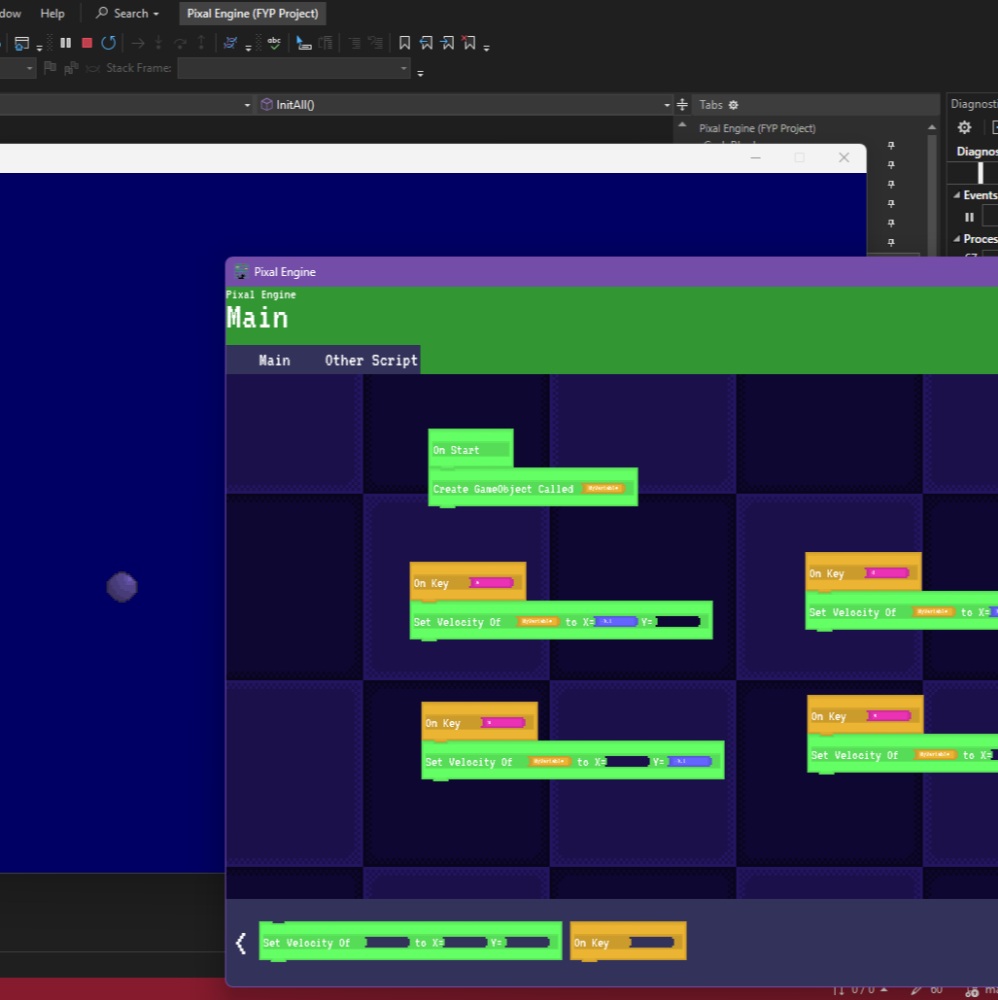Pick the Set Velocity Of block from palette

click(410, 941)
